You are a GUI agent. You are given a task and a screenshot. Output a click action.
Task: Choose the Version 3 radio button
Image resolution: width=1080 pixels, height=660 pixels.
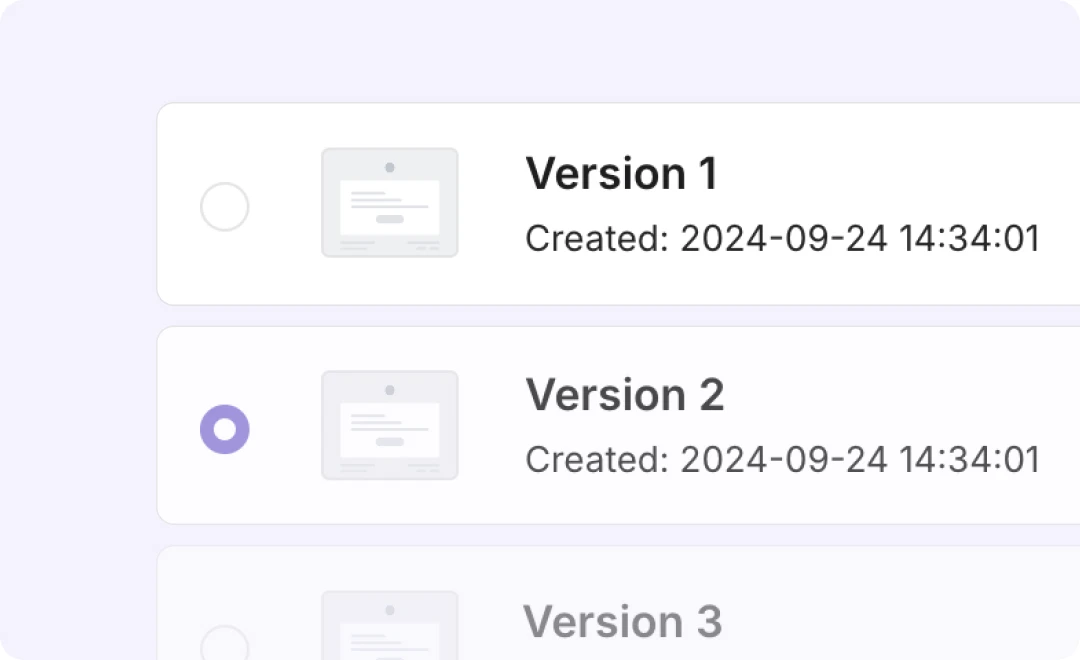click(225, 645)
